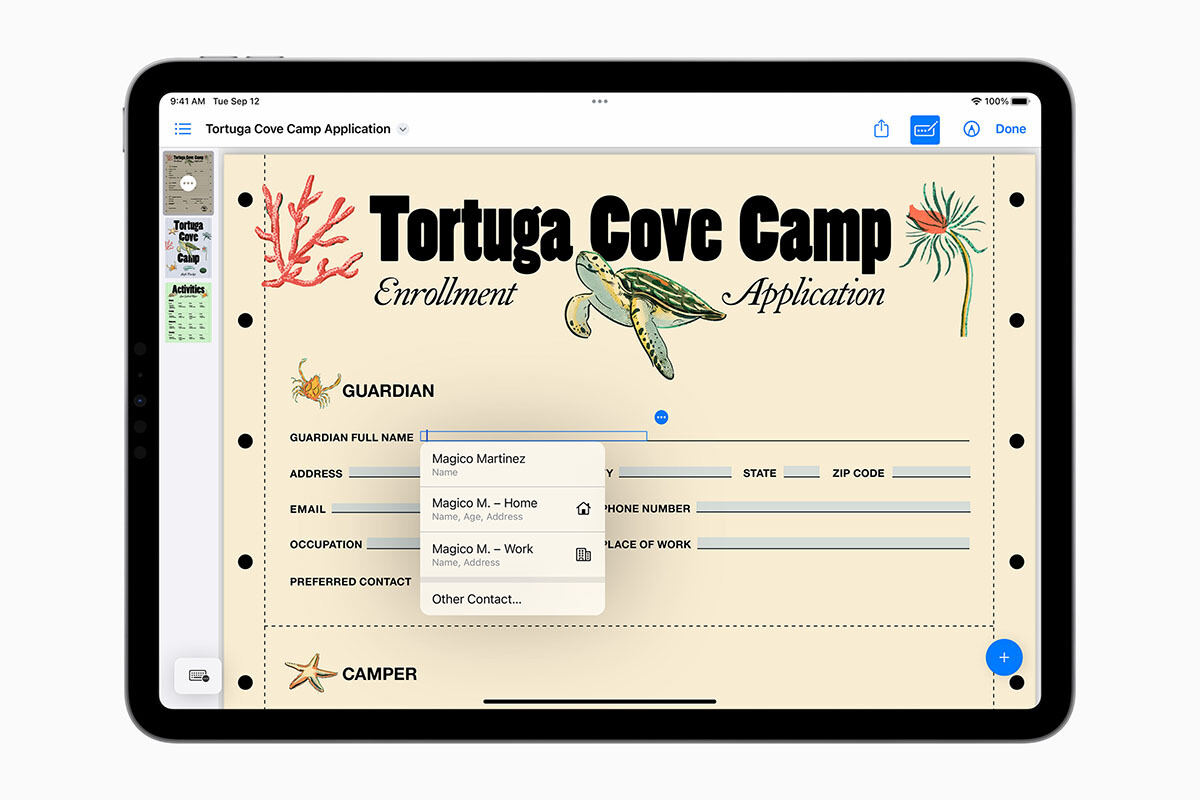
Task: Toggle the form autofill tool button
Action: point(925,129)
